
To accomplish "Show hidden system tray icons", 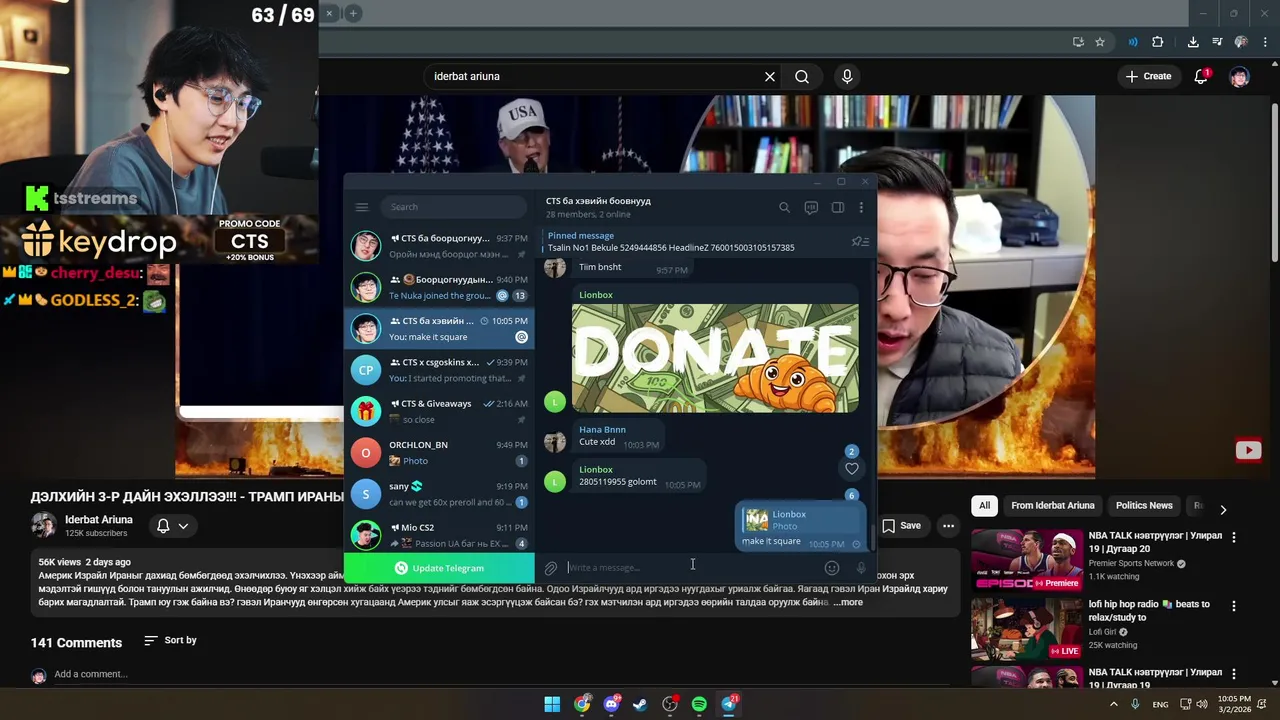I will 1113,704.
